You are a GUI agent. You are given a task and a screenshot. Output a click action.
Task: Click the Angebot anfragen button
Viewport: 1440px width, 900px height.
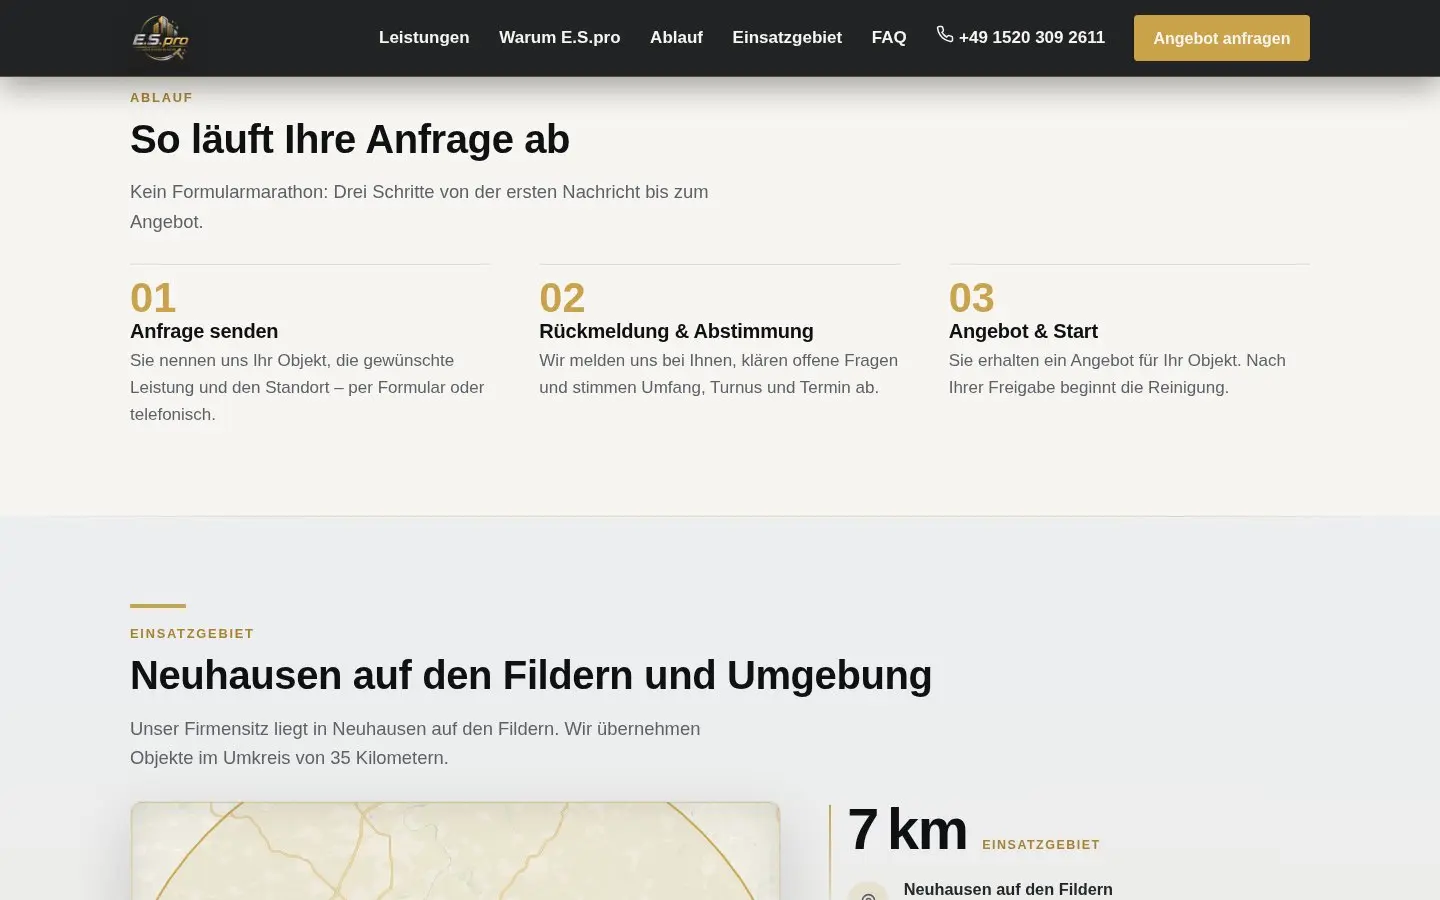point(1222,38)
